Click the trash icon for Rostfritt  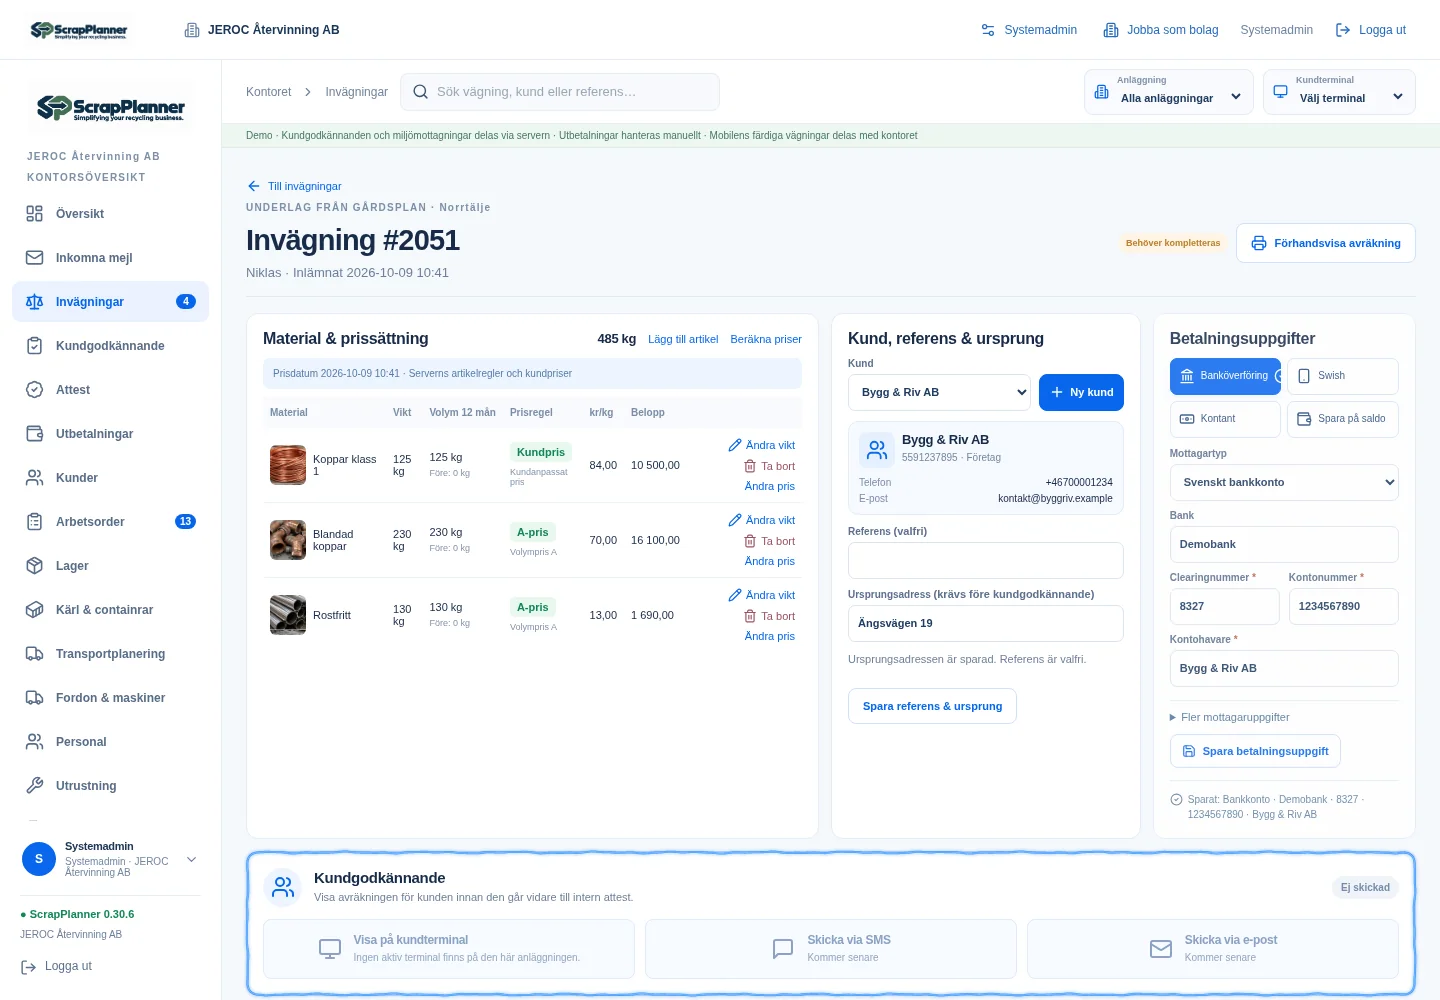tap(750, 616)
